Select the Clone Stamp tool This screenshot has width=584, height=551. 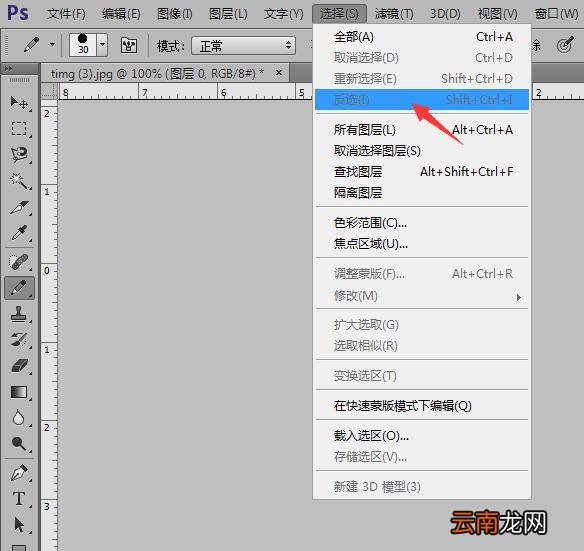pos(19,314)
